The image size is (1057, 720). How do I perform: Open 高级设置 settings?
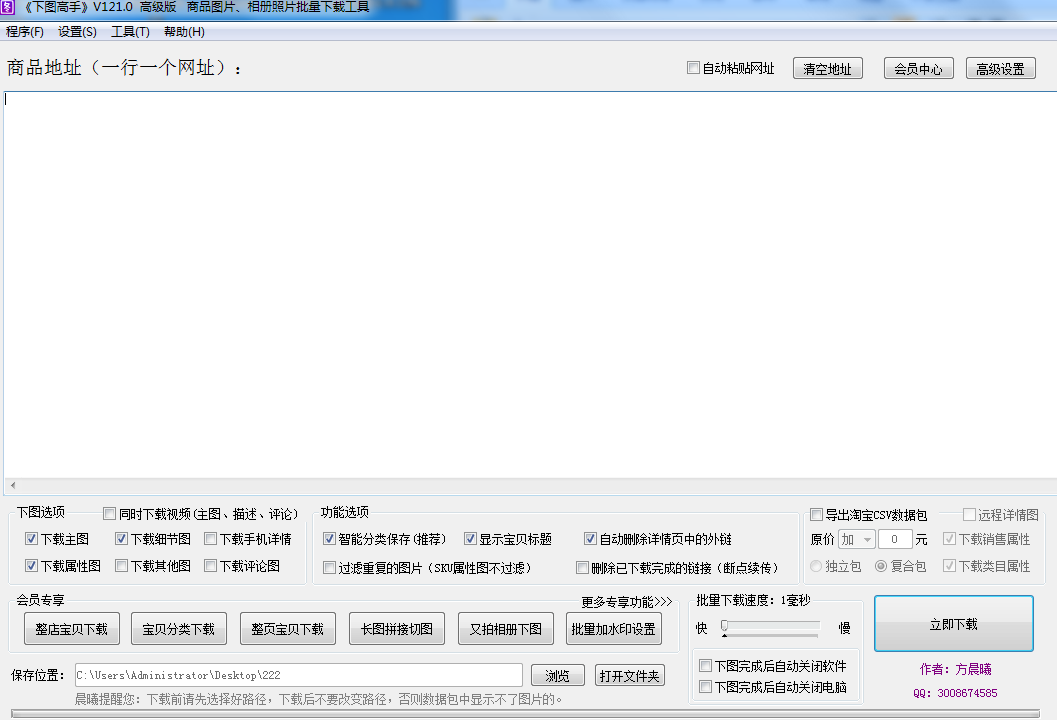(1000, 68)
